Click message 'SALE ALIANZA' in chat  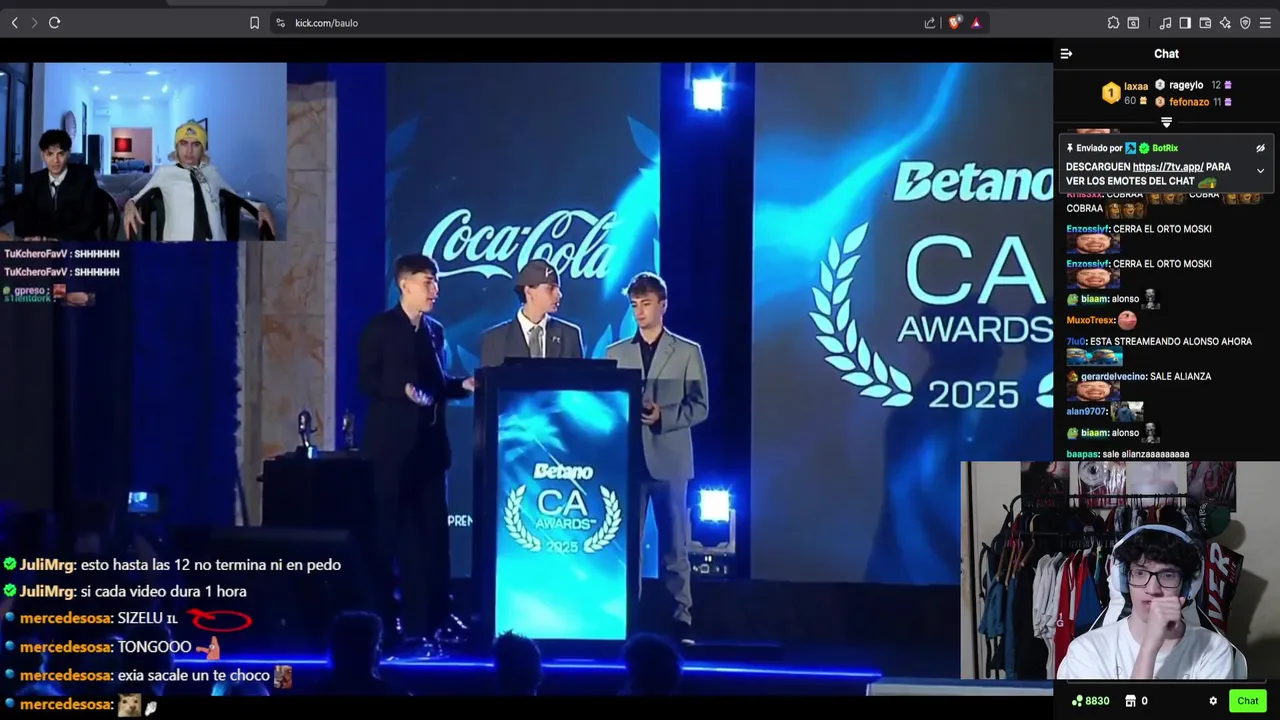point(1183,376)
